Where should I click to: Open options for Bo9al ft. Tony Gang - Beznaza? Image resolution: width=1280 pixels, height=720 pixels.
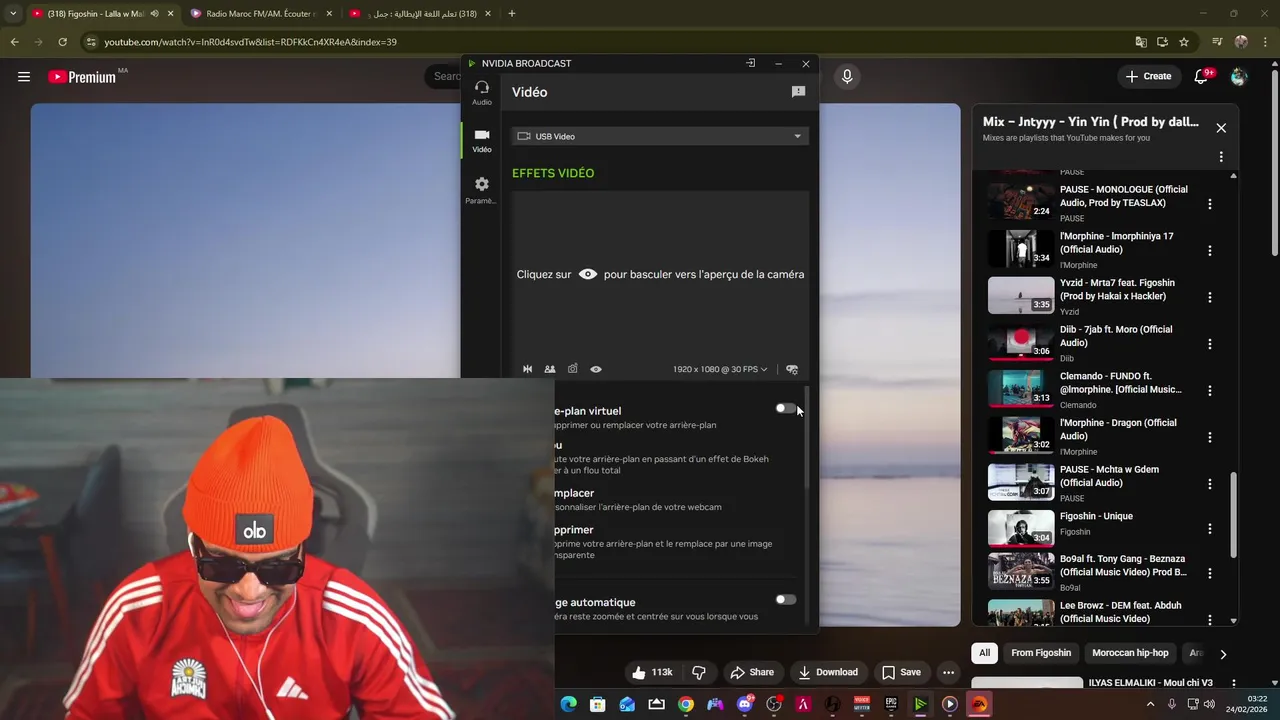pyautogui.click(x=1210, y=573)
